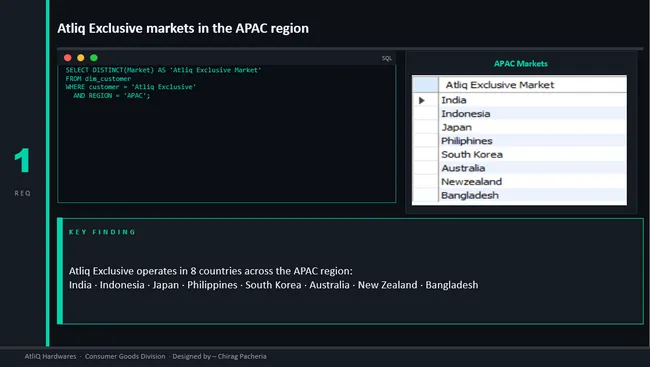Screen dimensions: 650x367
Task: Select the Bangladesh row in results table
Action: [519, 195]
